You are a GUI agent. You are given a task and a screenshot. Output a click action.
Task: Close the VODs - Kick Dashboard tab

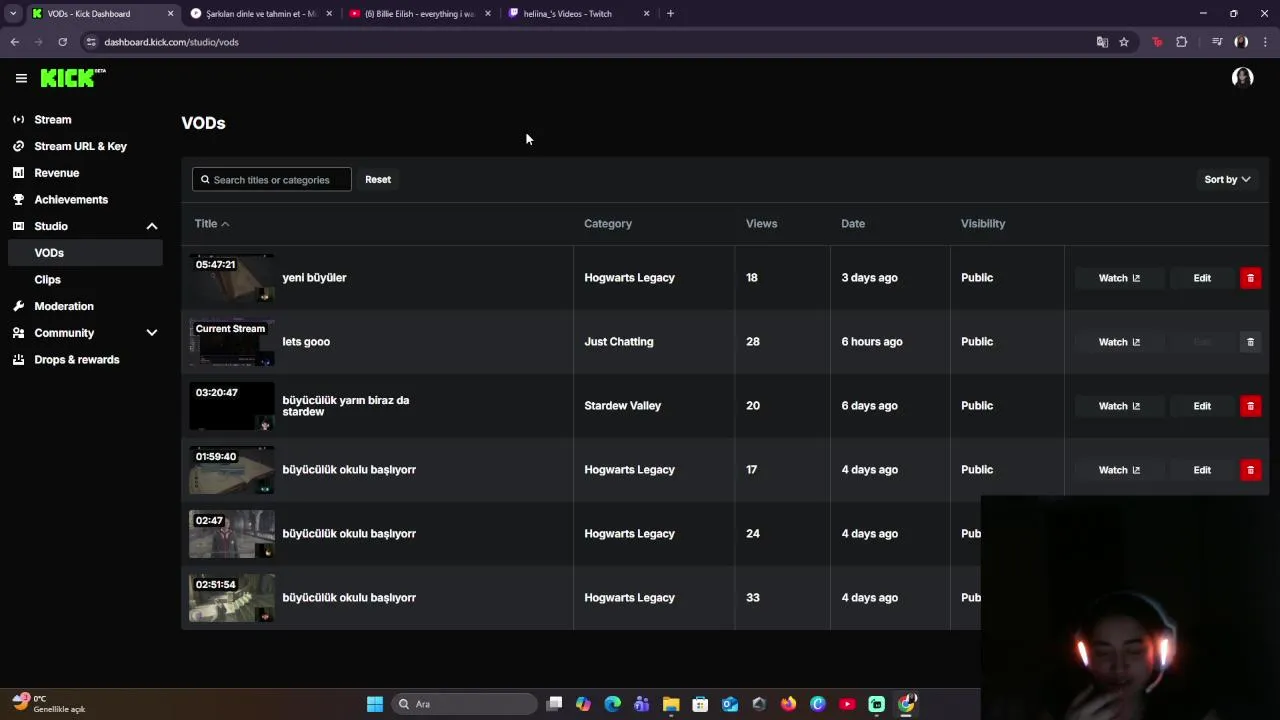(x=170, y=14)
